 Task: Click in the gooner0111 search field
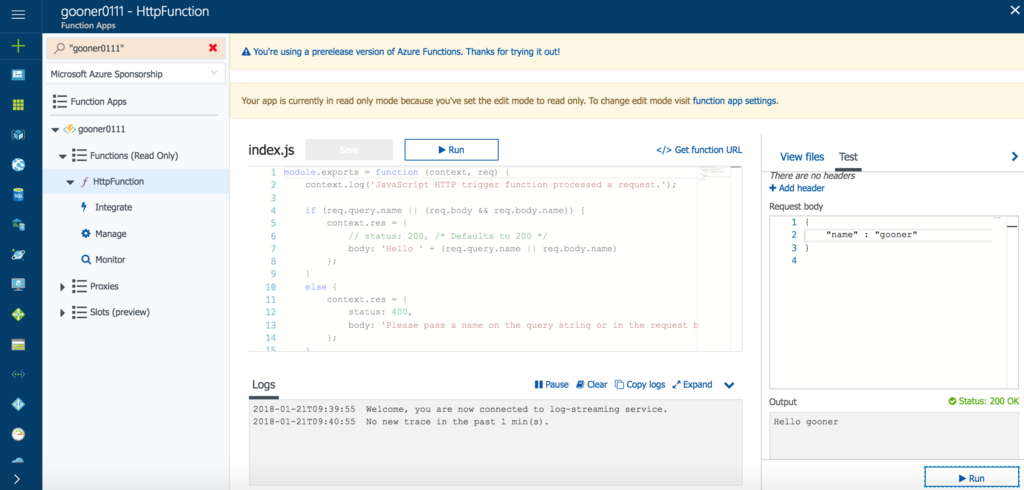click(134, 48)
